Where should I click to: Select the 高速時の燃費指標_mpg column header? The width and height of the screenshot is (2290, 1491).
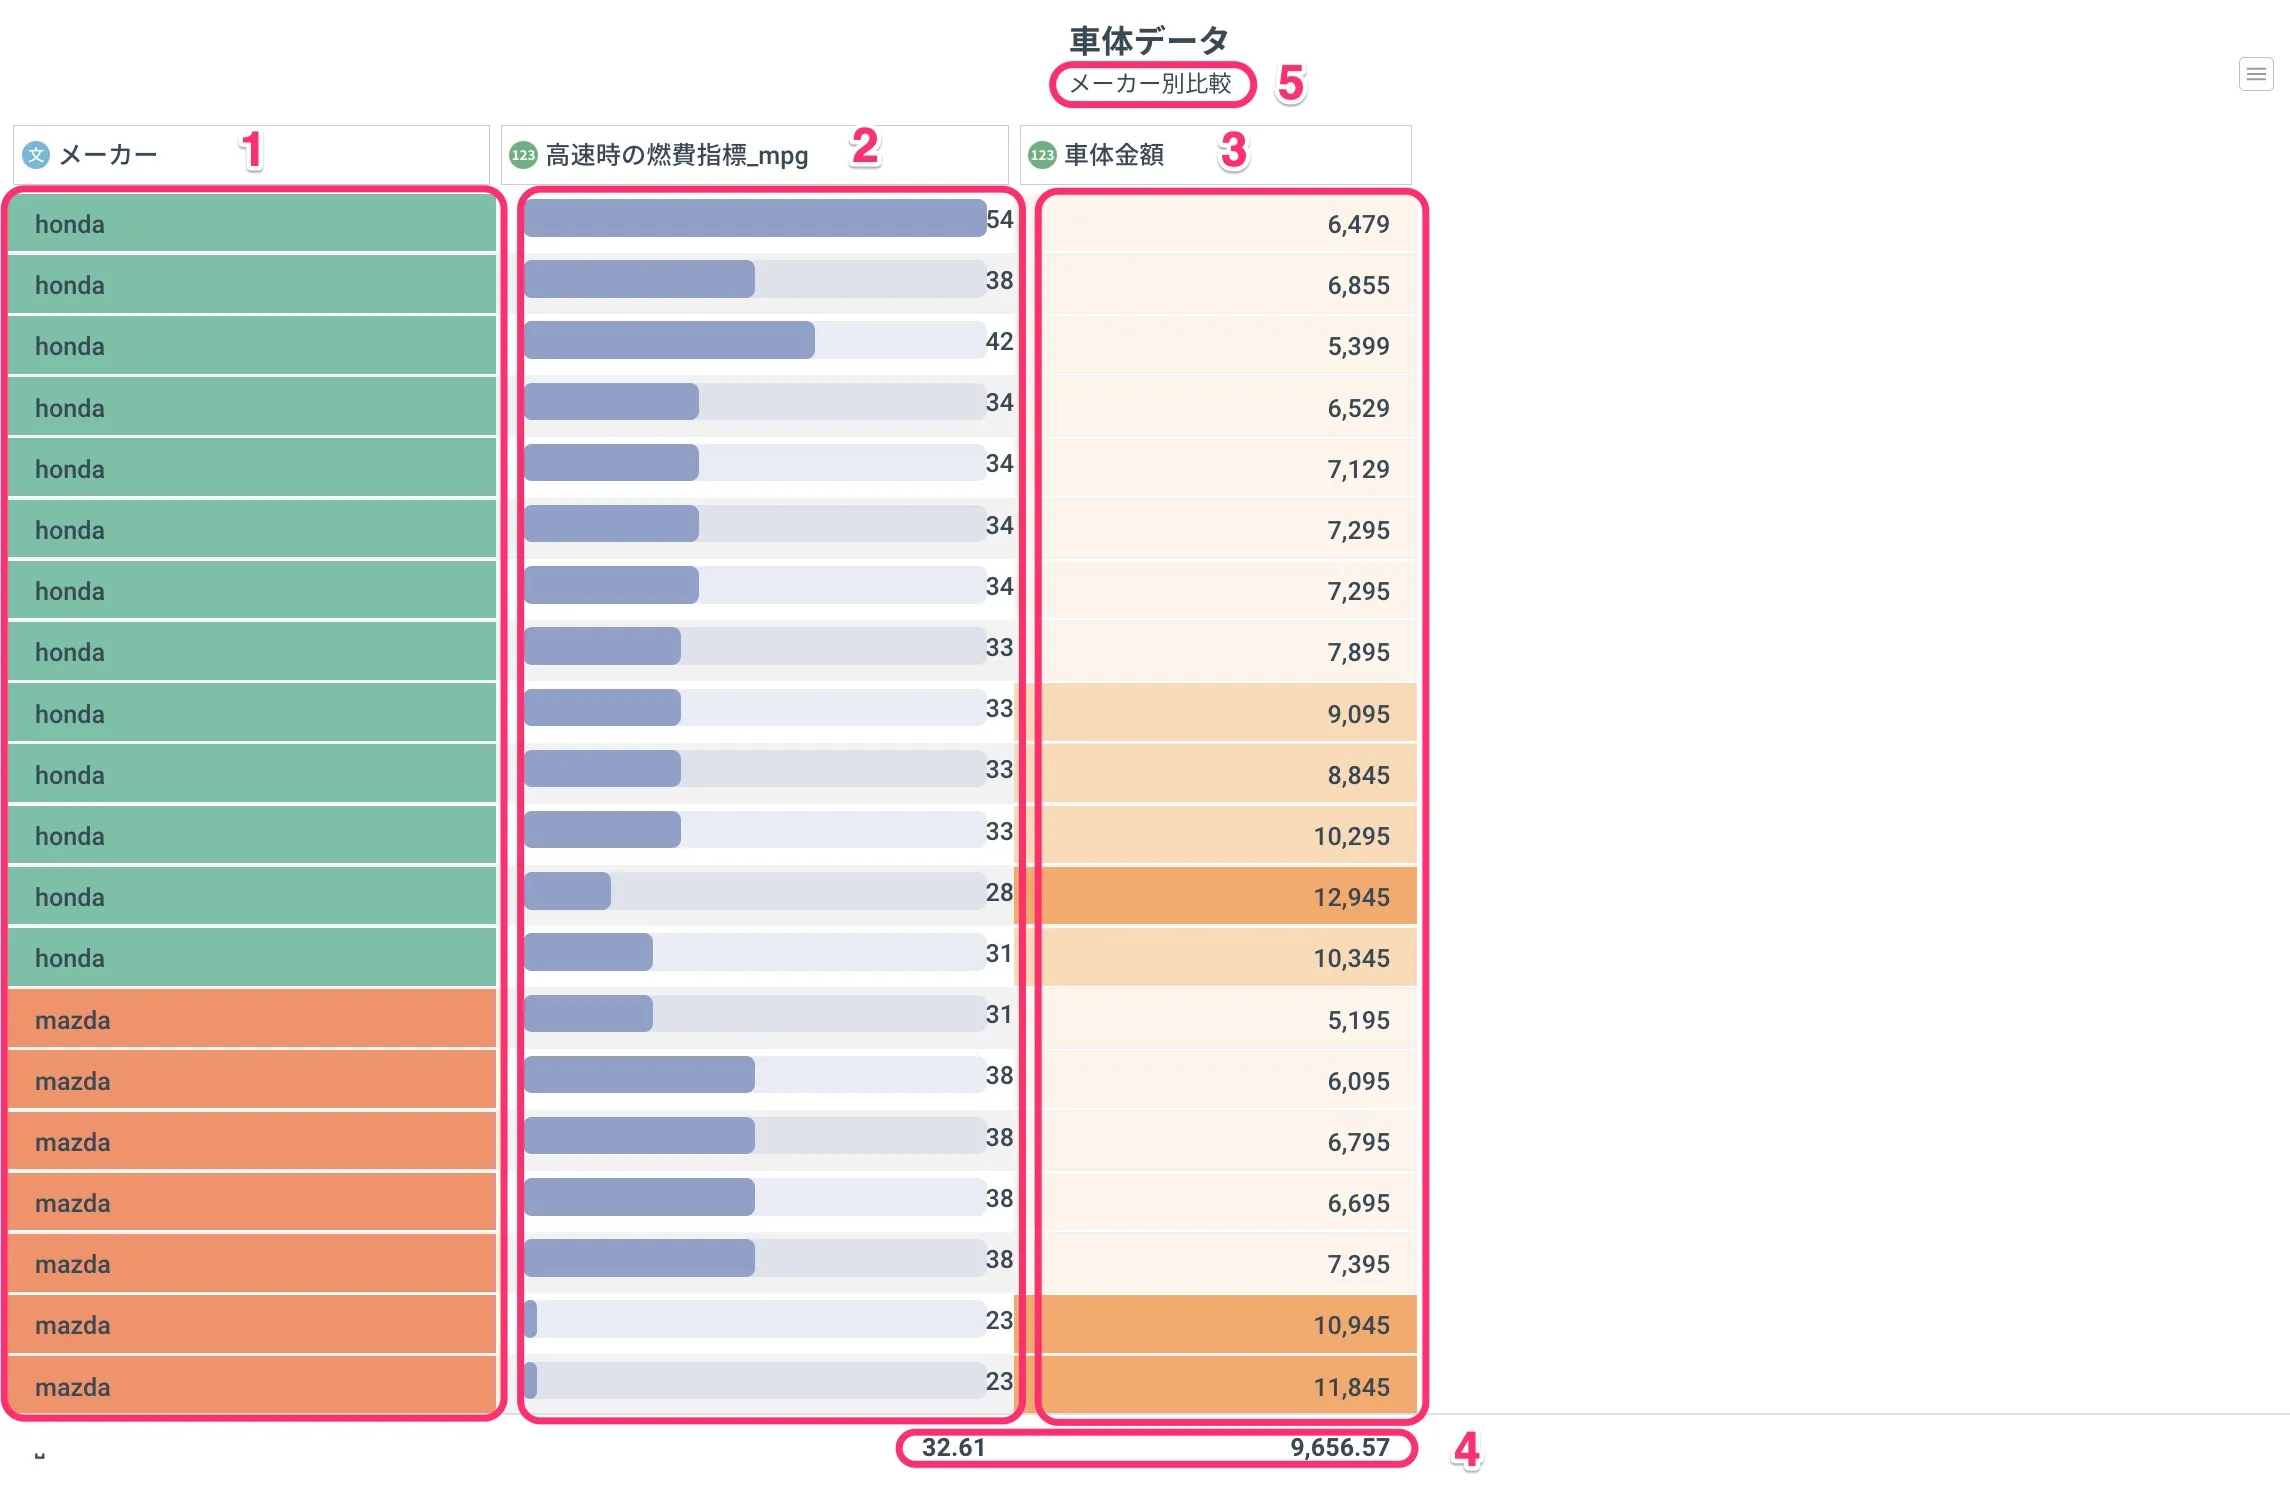(755, 155)
